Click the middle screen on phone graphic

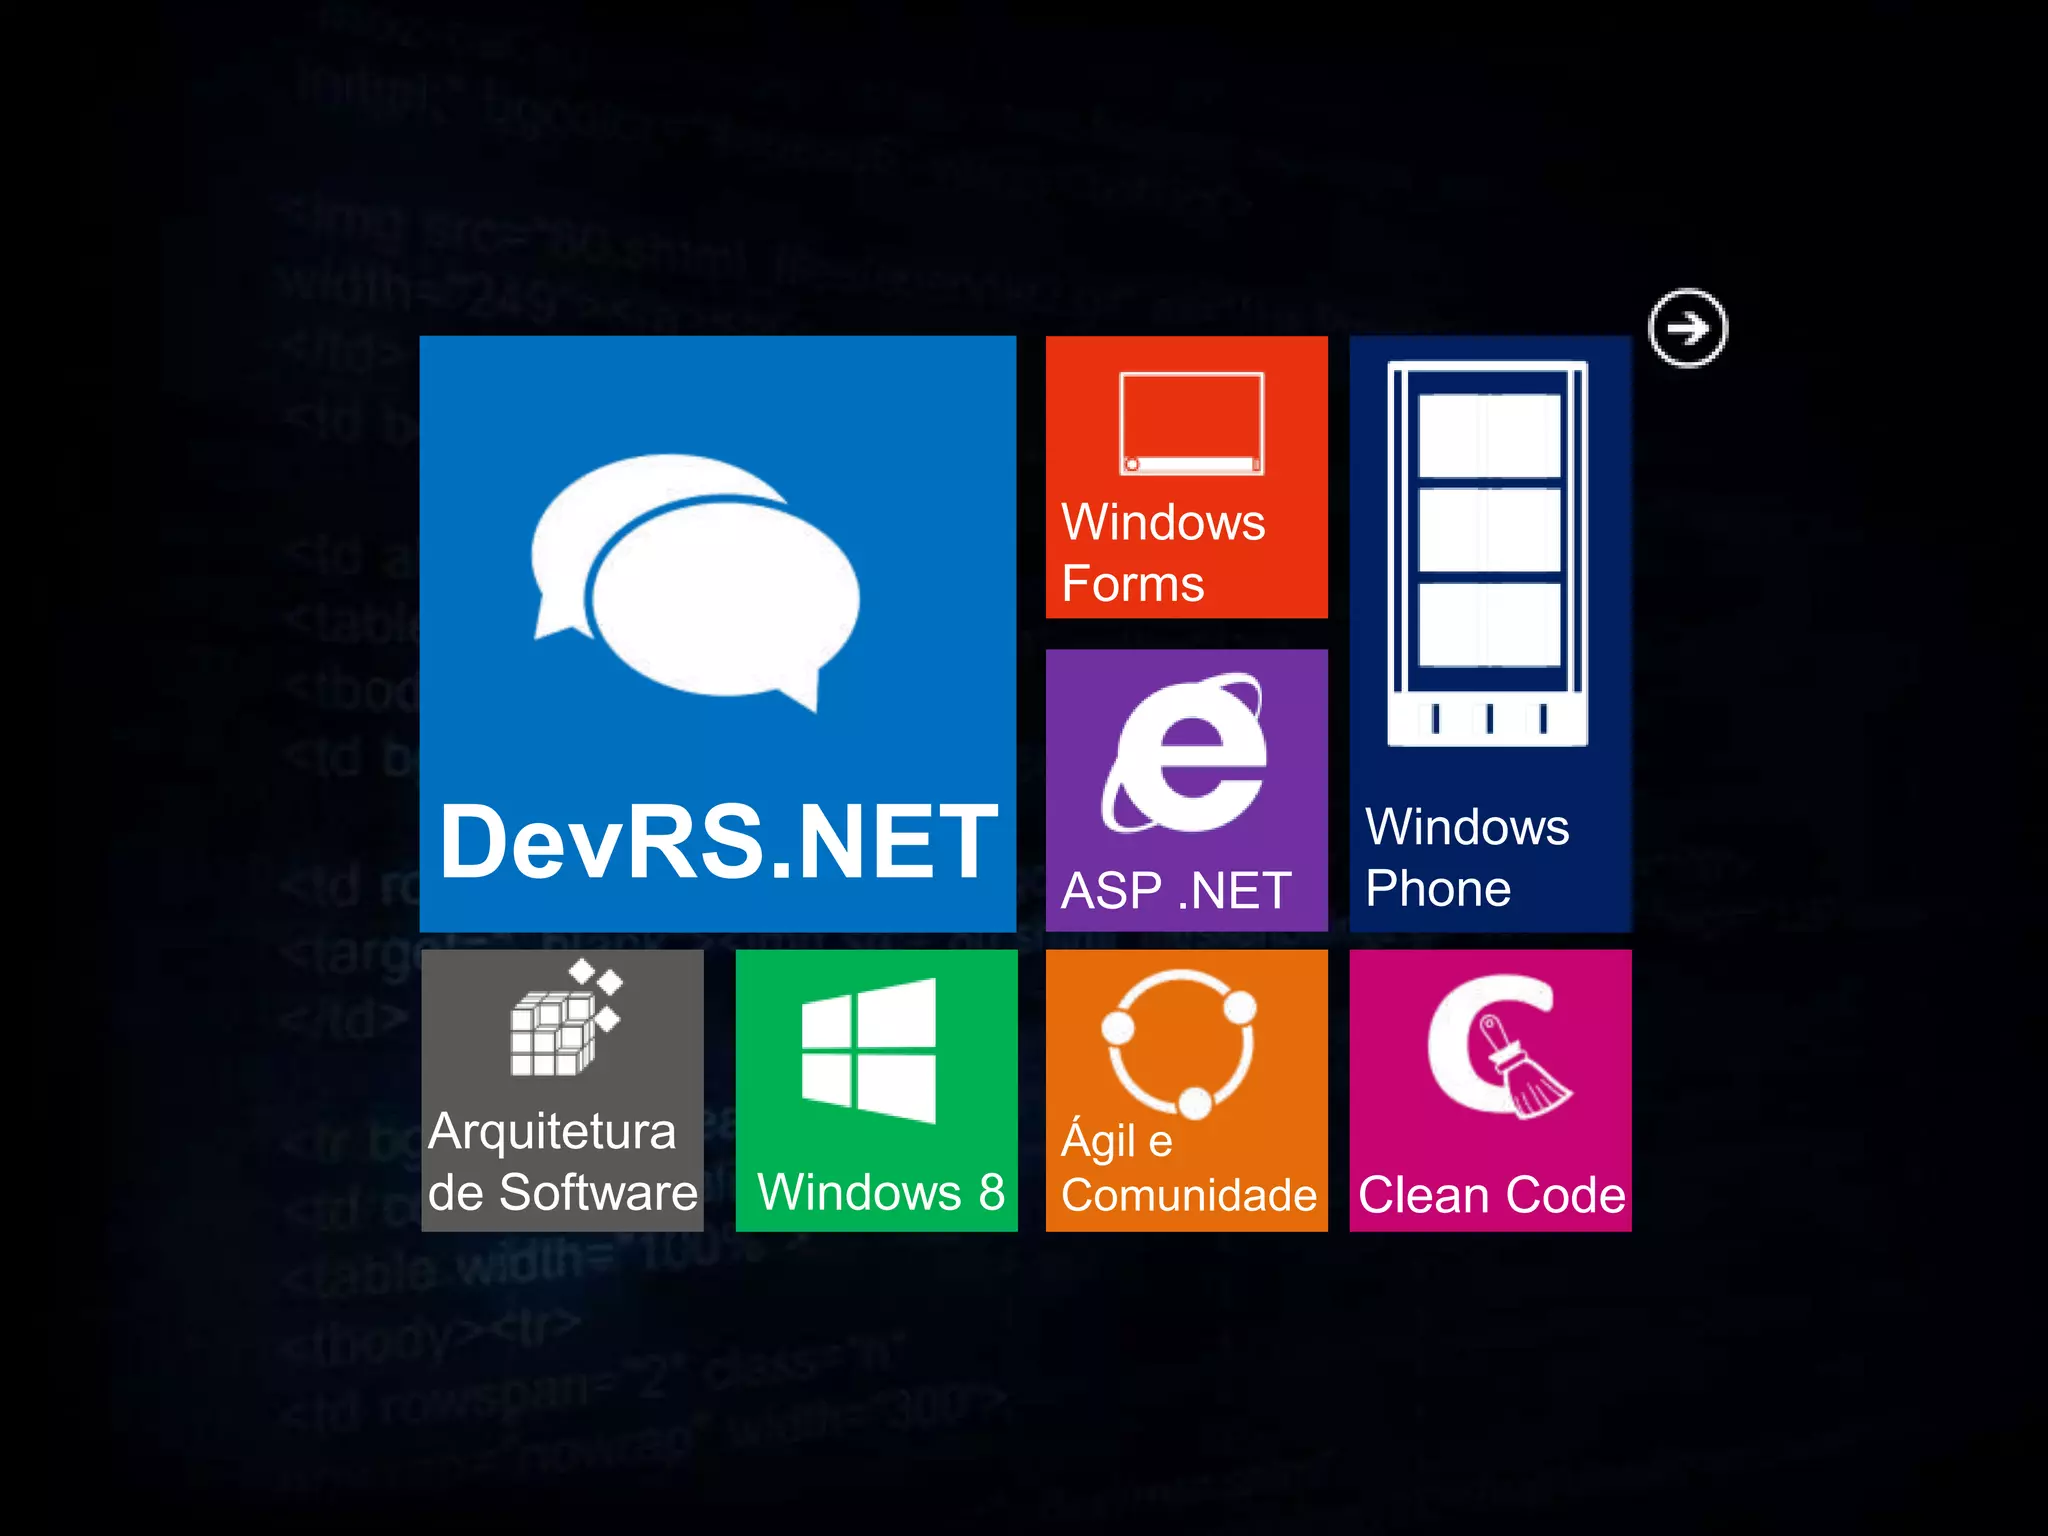coord(1489,530)
